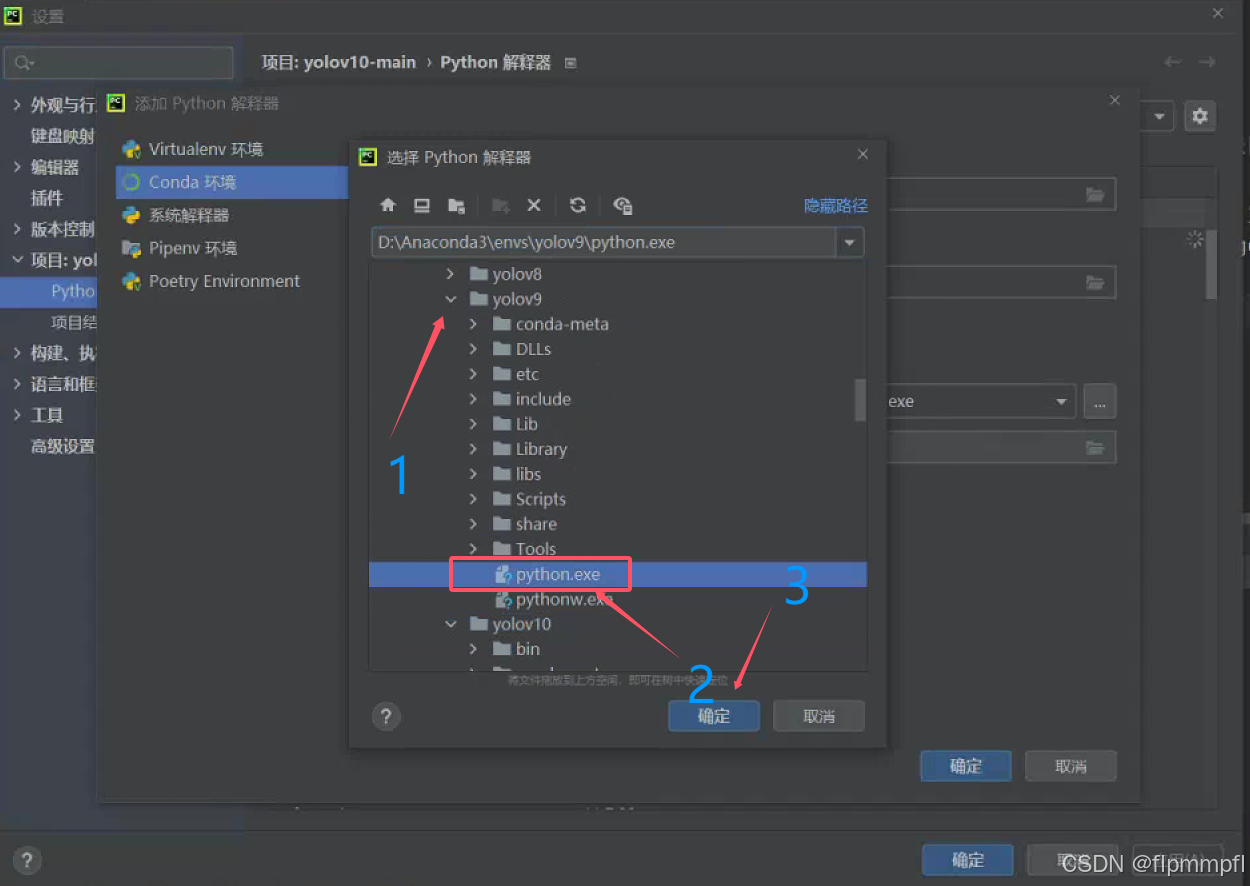Select the share folder row
Viewport: 1250px width, 886px height.
point(617,524)
